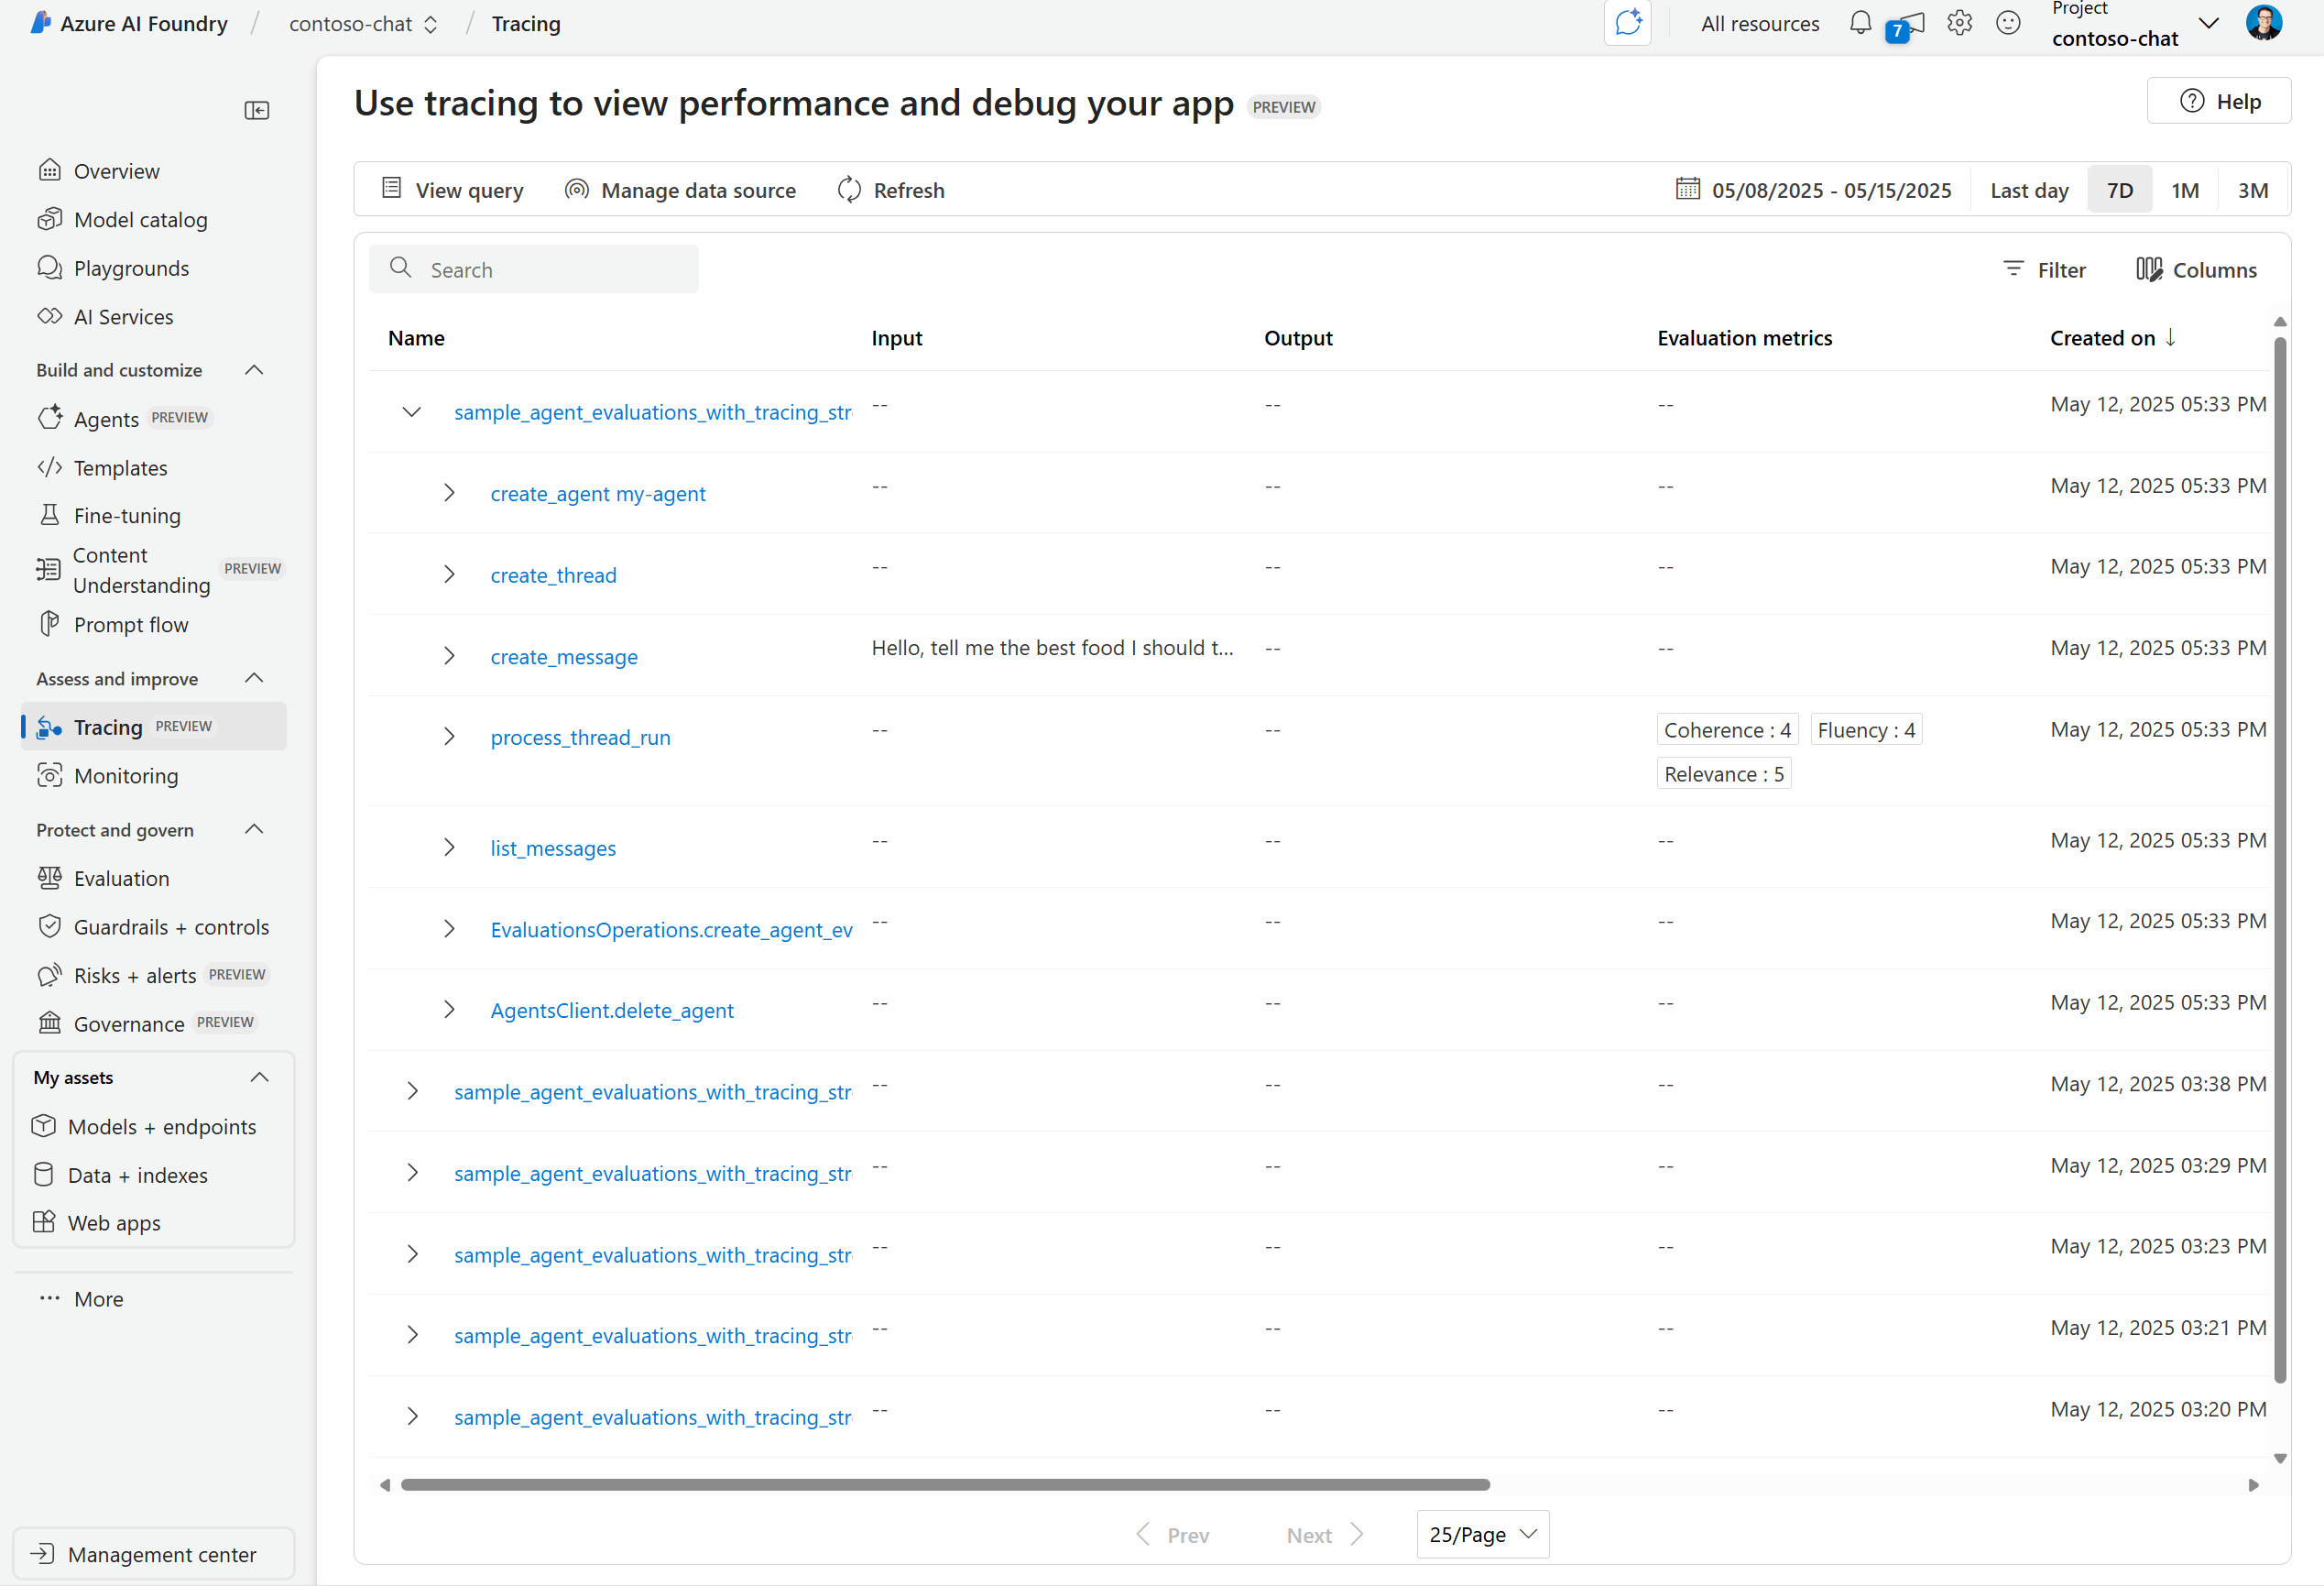This screenshot has width=2324, height=1586.
Task: Open the process_thread_run trace link
Action: click(x=580, y=737)
